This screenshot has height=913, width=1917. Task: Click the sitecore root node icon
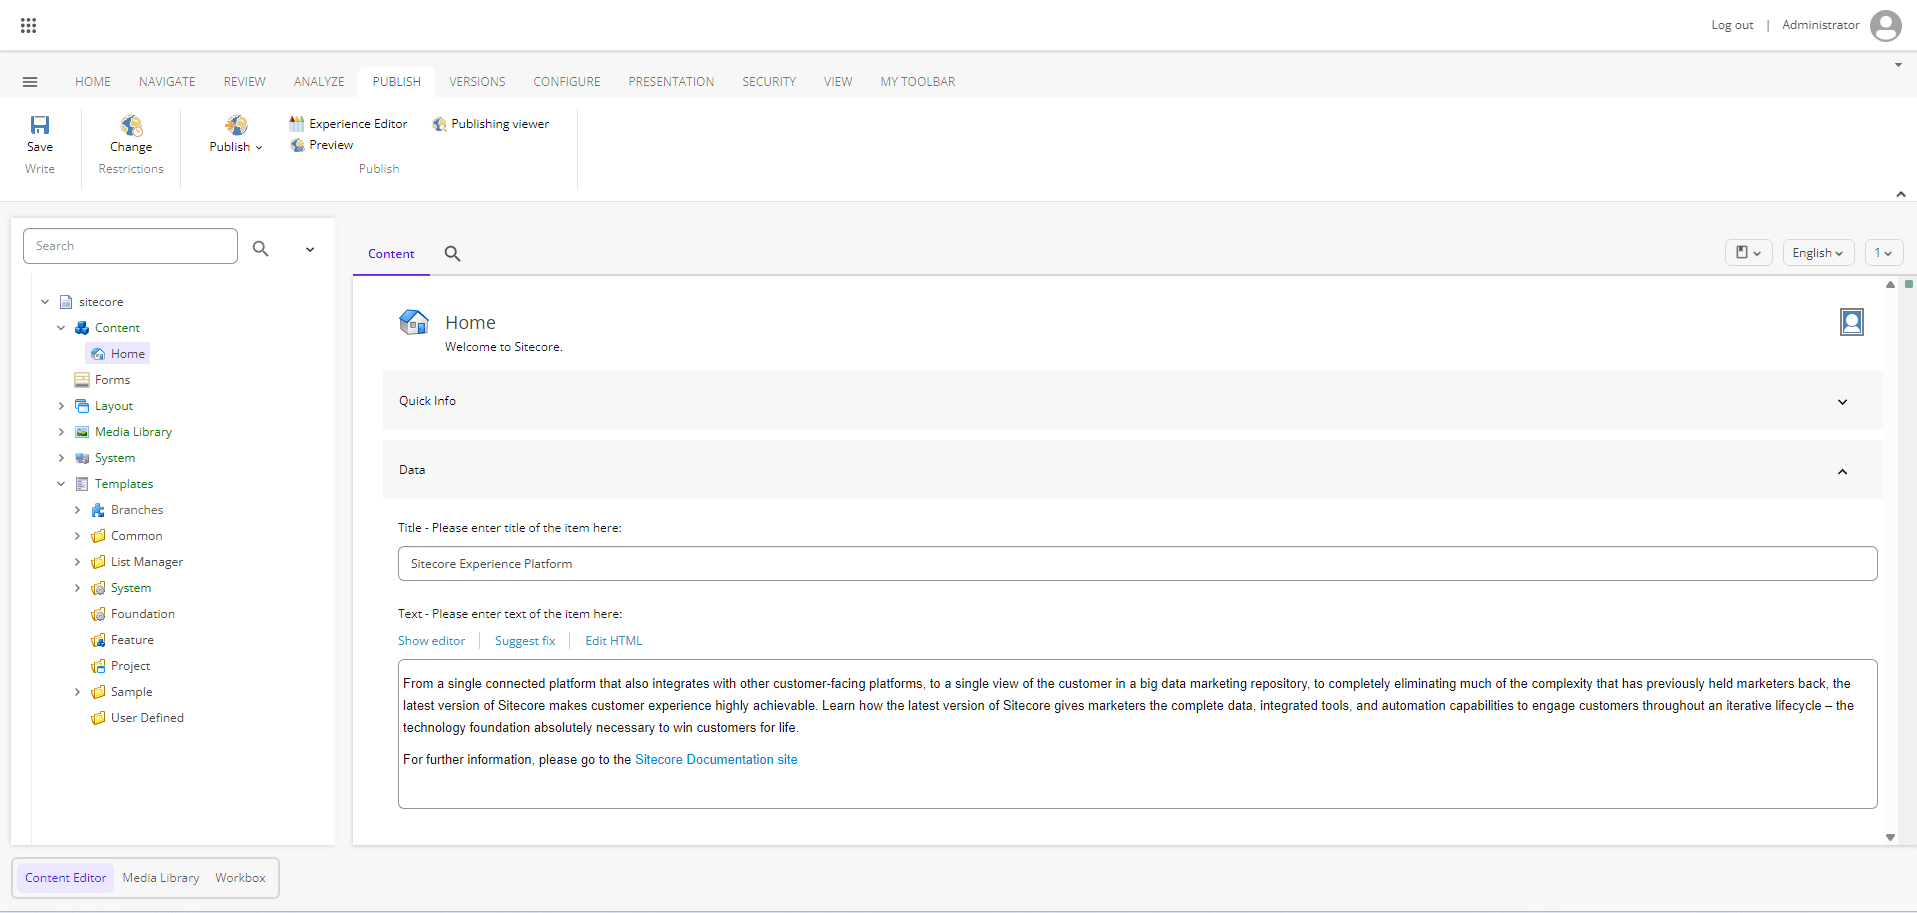tap(66, 302)
